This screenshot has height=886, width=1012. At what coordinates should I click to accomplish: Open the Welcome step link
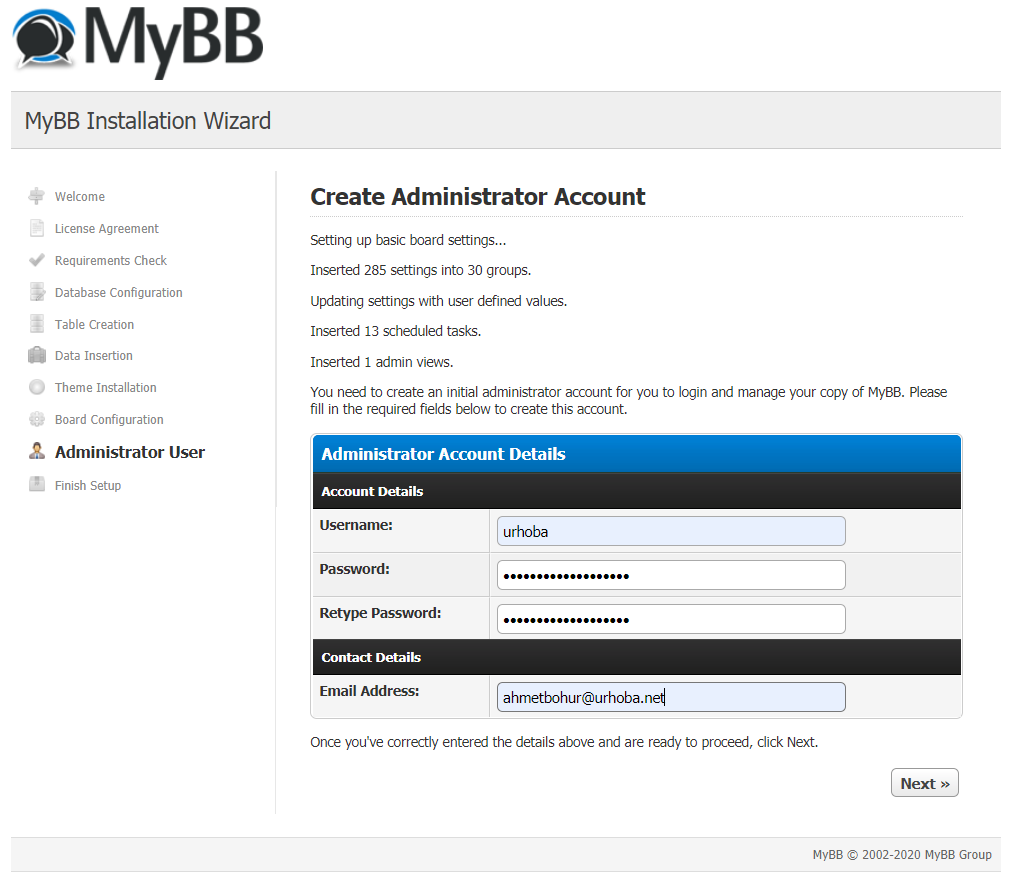point(79,196)
